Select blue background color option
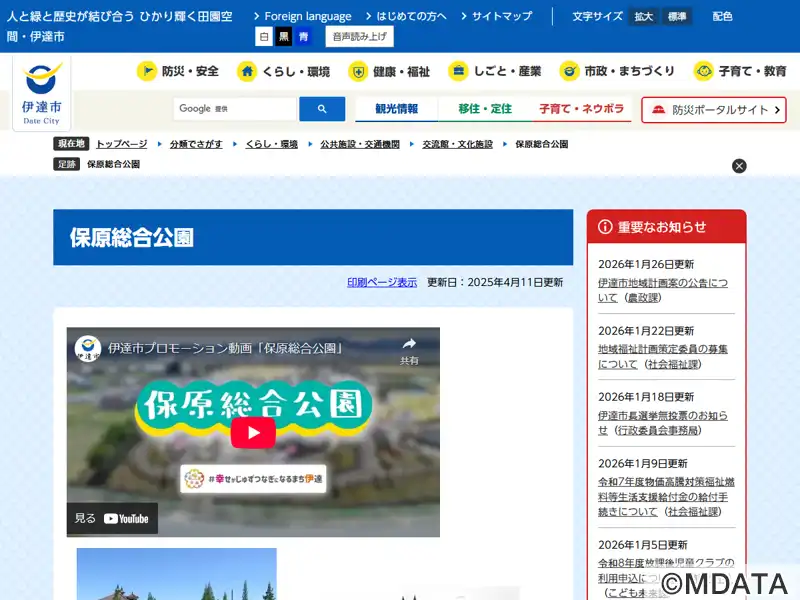This screenshot has width=800, height=600. [x=303, y=37]
